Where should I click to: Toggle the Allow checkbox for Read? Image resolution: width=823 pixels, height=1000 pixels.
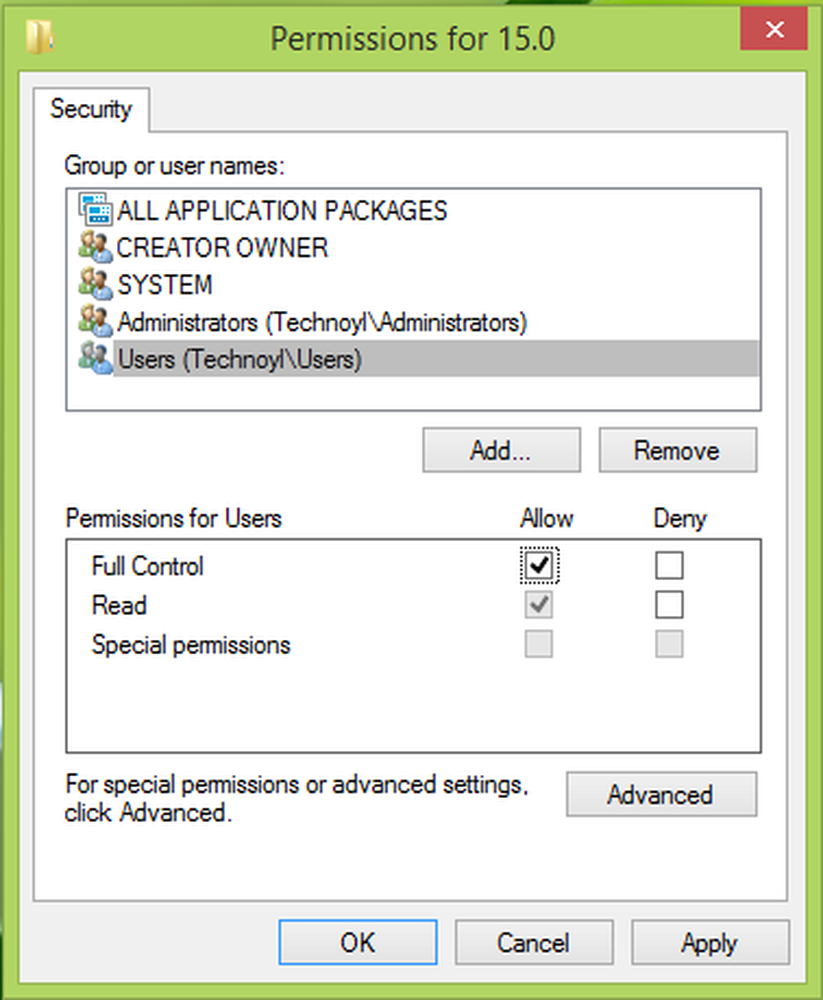pos(539,605)
